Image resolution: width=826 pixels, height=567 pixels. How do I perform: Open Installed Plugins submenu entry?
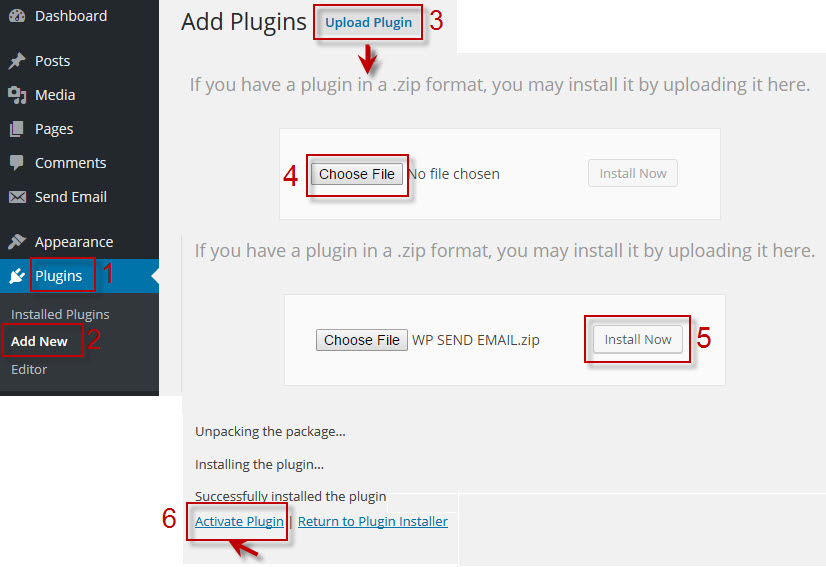(x=60, y=315)
